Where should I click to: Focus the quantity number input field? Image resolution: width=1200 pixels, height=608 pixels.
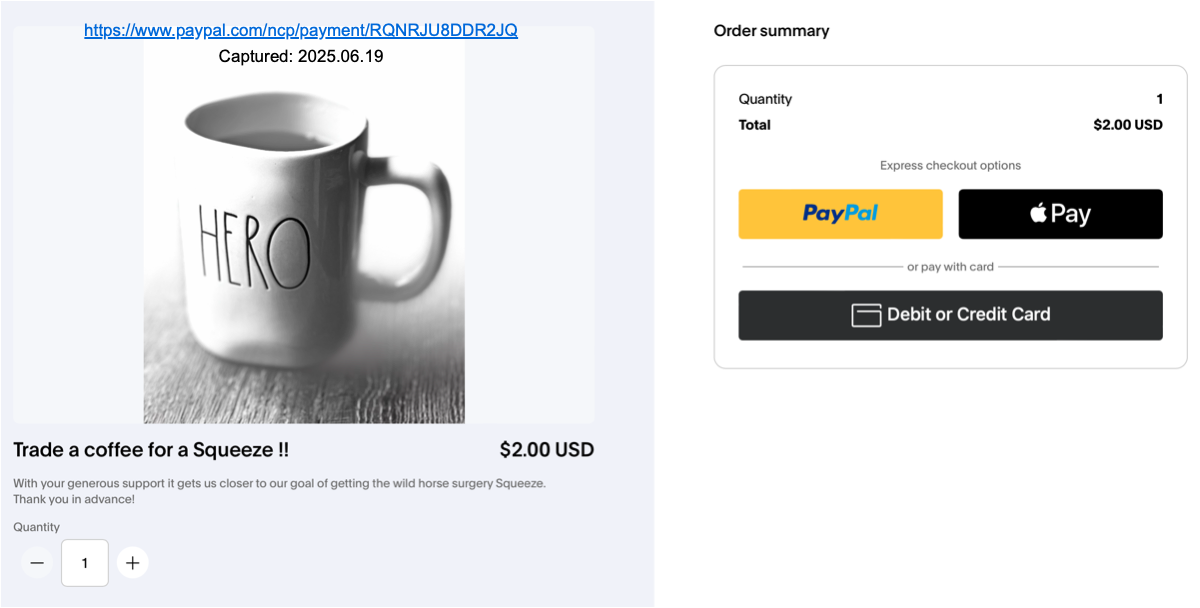click(85, 563)
